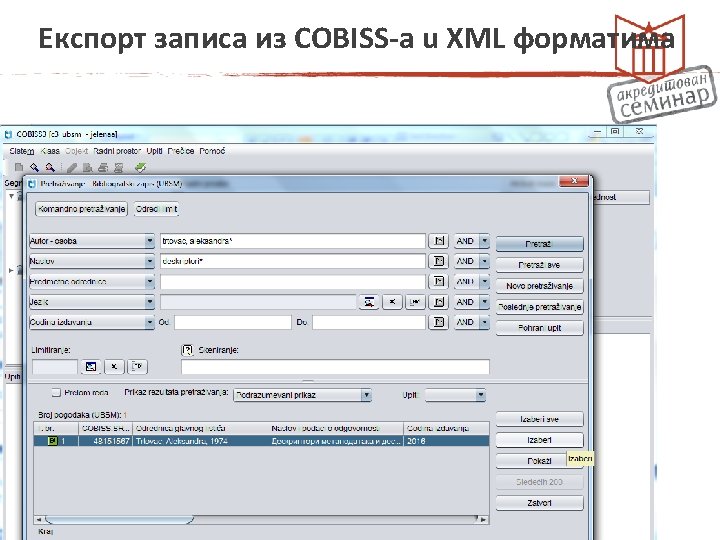This screenshot has height=540, width=720.
Task: Open AND operator dropdown in Autor row
Action: coord(484,241)
